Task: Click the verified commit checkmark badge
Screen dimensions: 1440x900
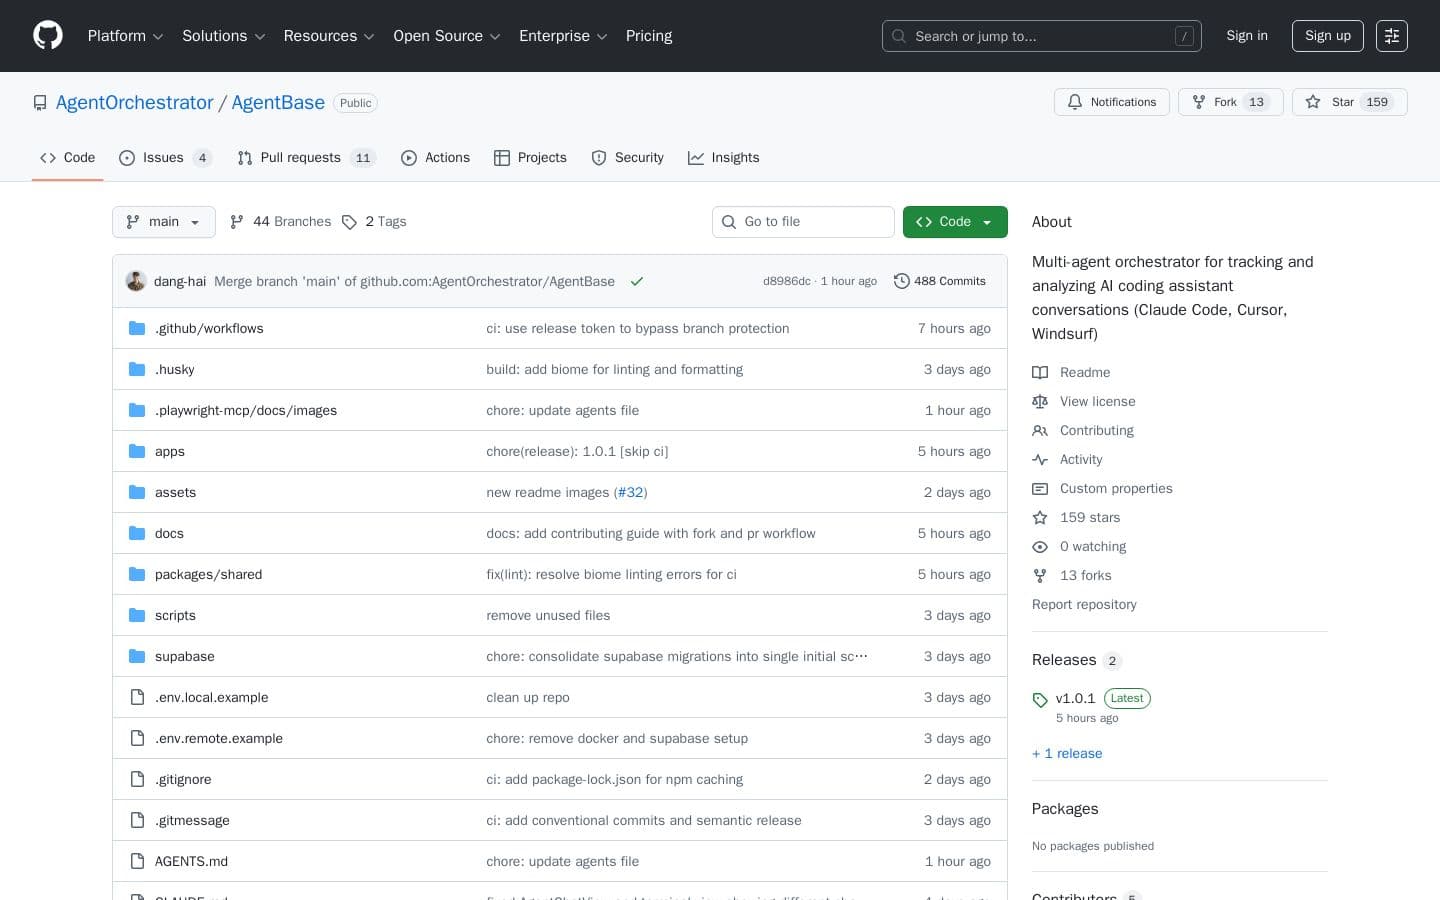Action: [x=637, y=281]
